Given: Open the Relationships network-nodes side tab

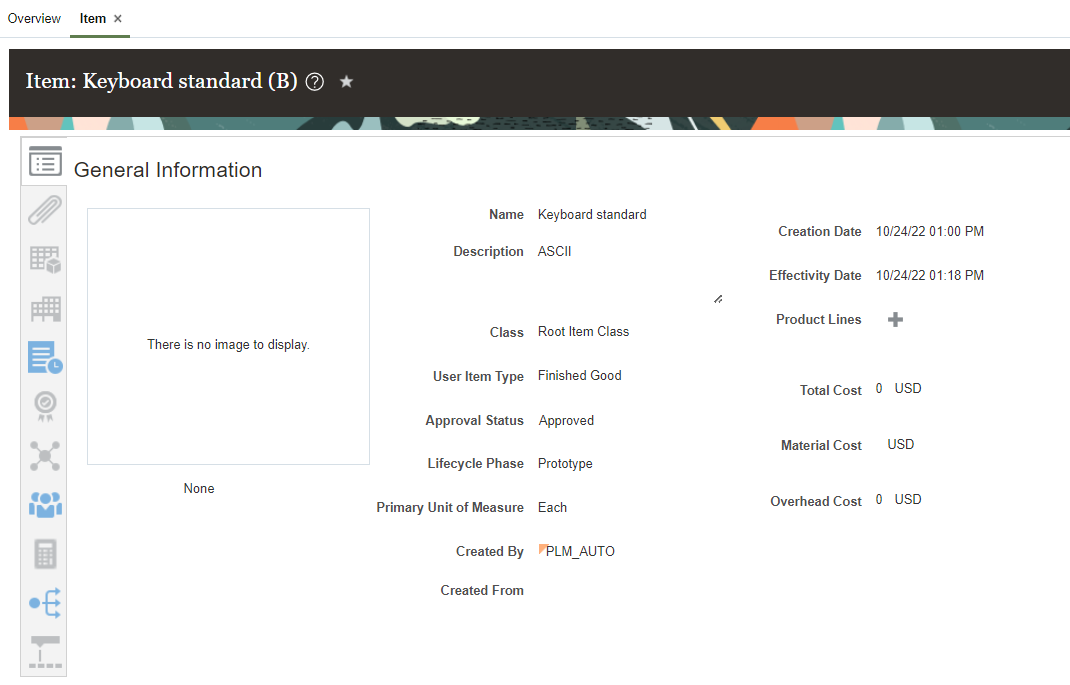Looking at the screenshot, I should coord(45,456).
